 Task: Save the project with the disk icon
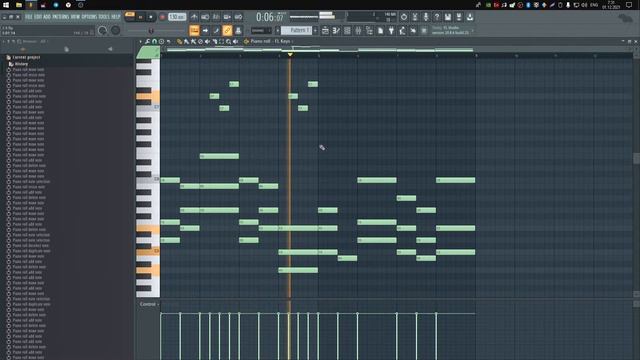click(x=448, y=17)
